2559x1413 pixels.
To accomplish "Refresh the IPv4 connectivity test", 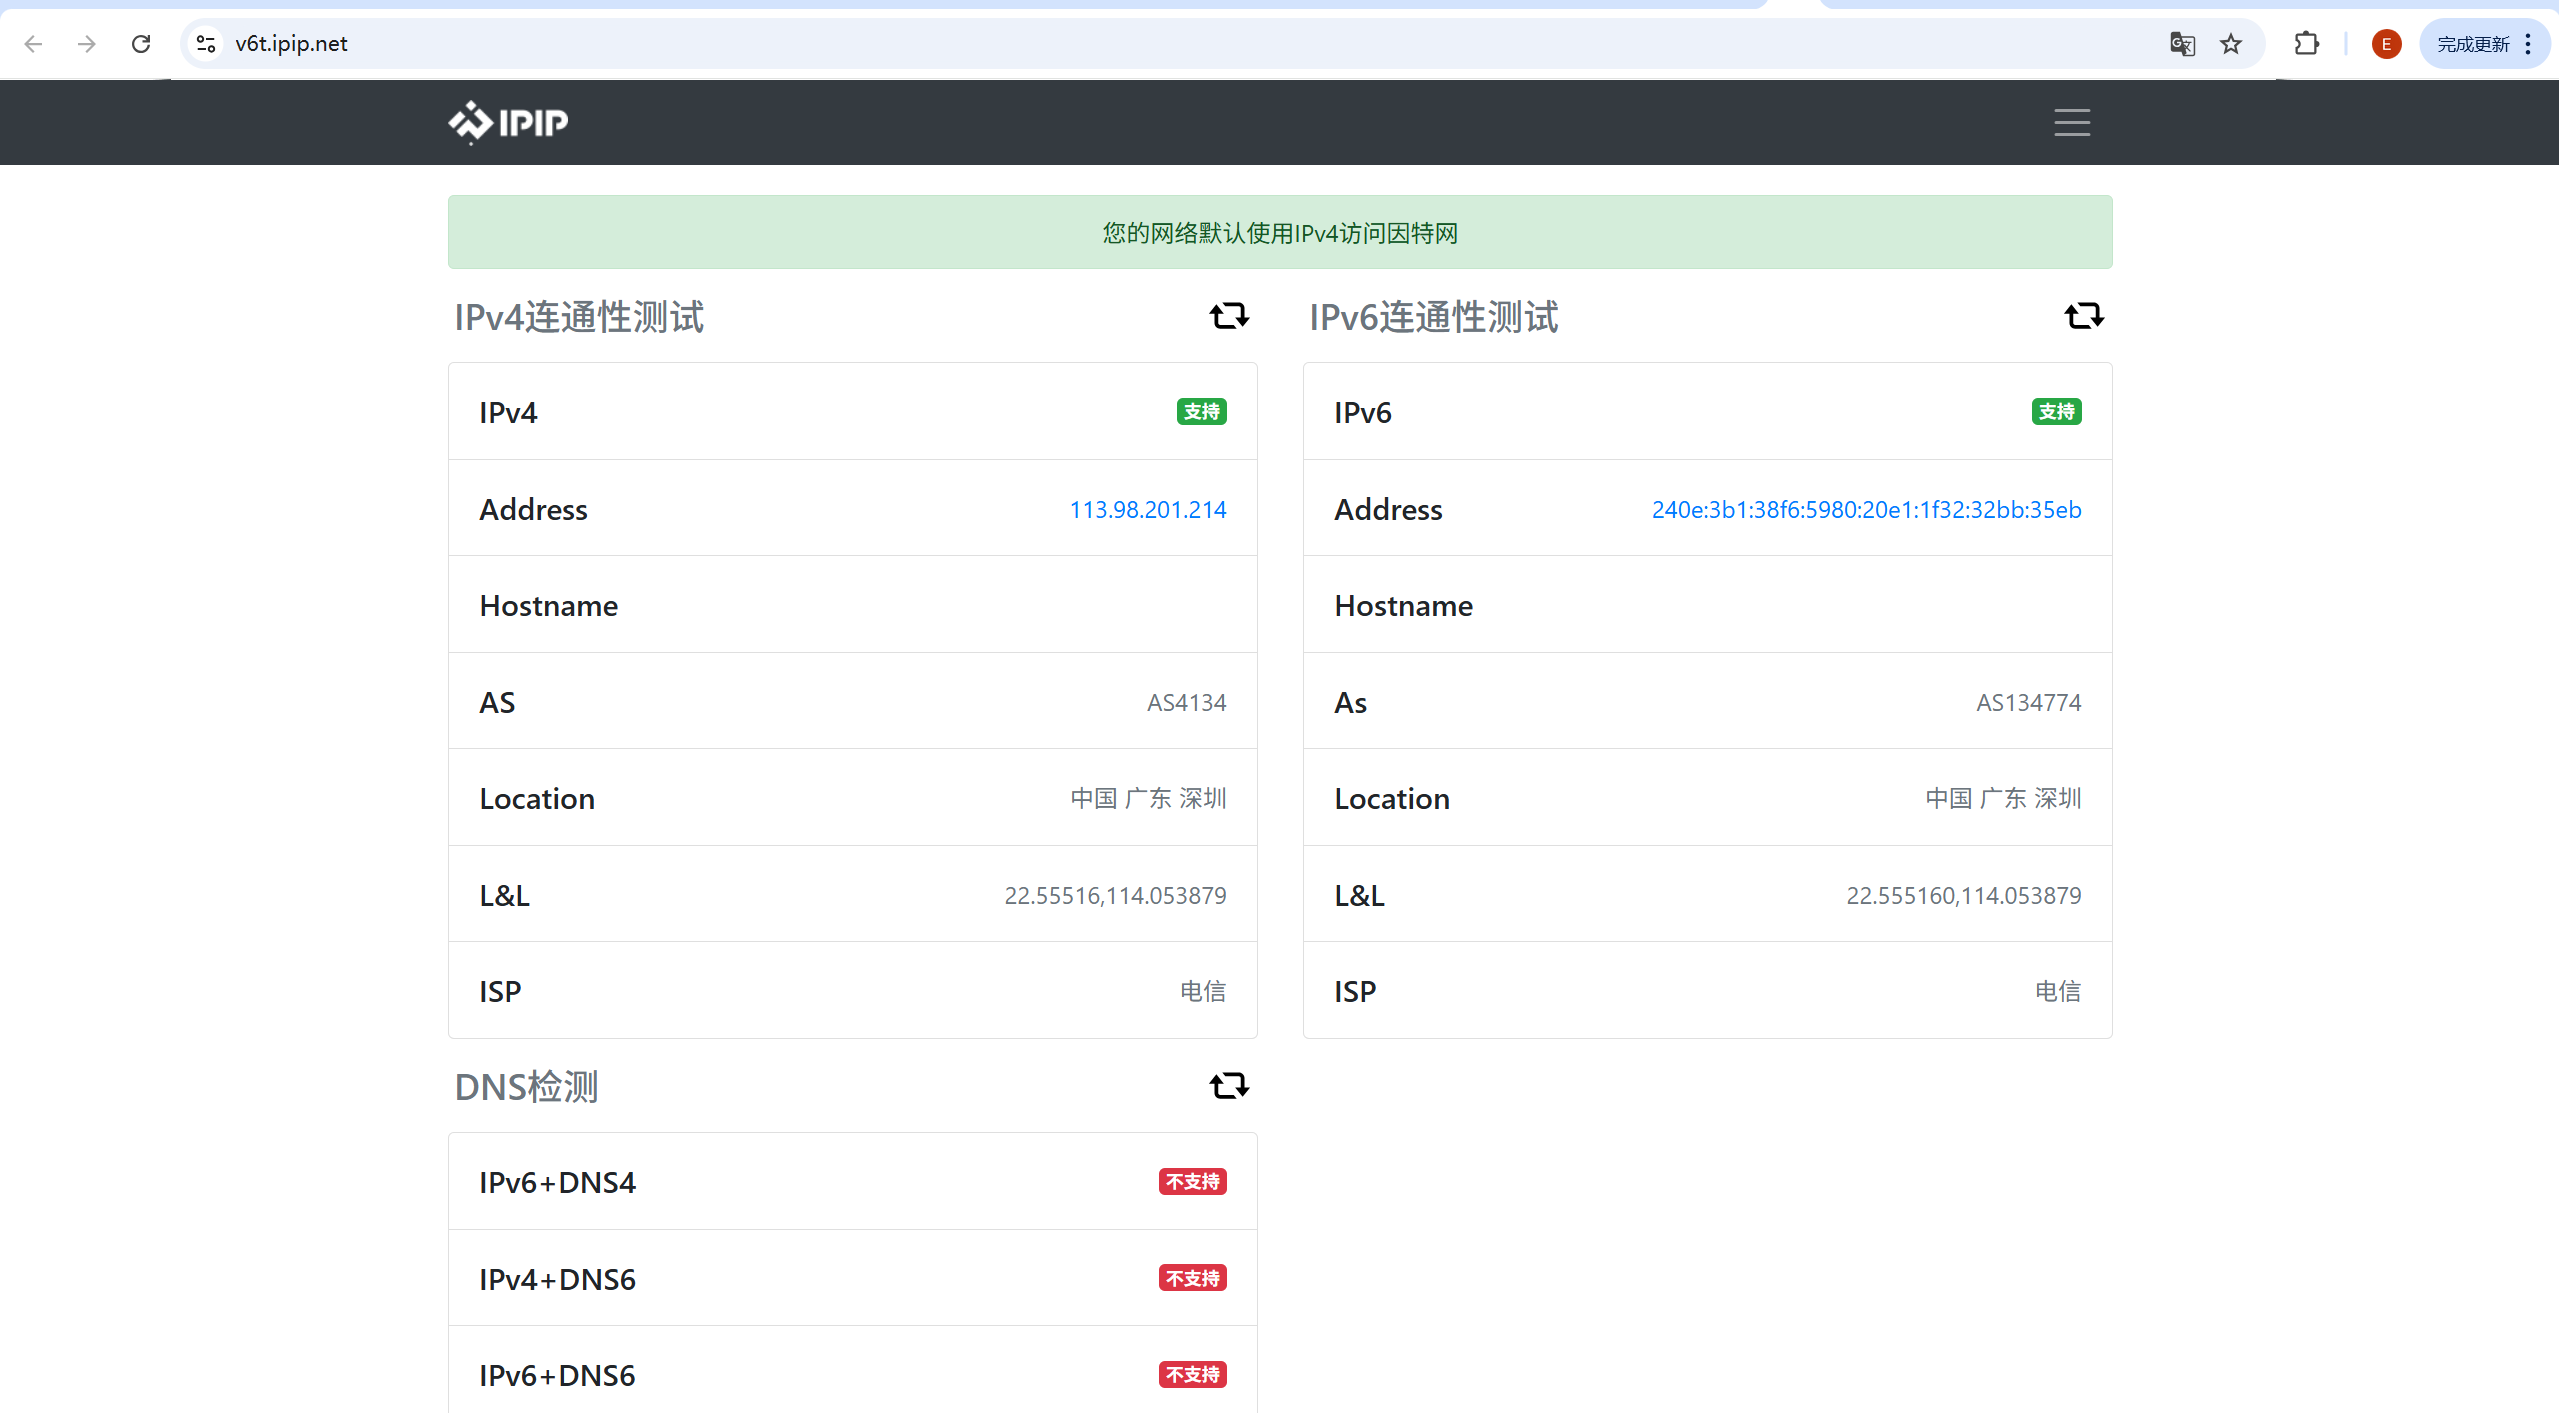I will point(1229,316).
